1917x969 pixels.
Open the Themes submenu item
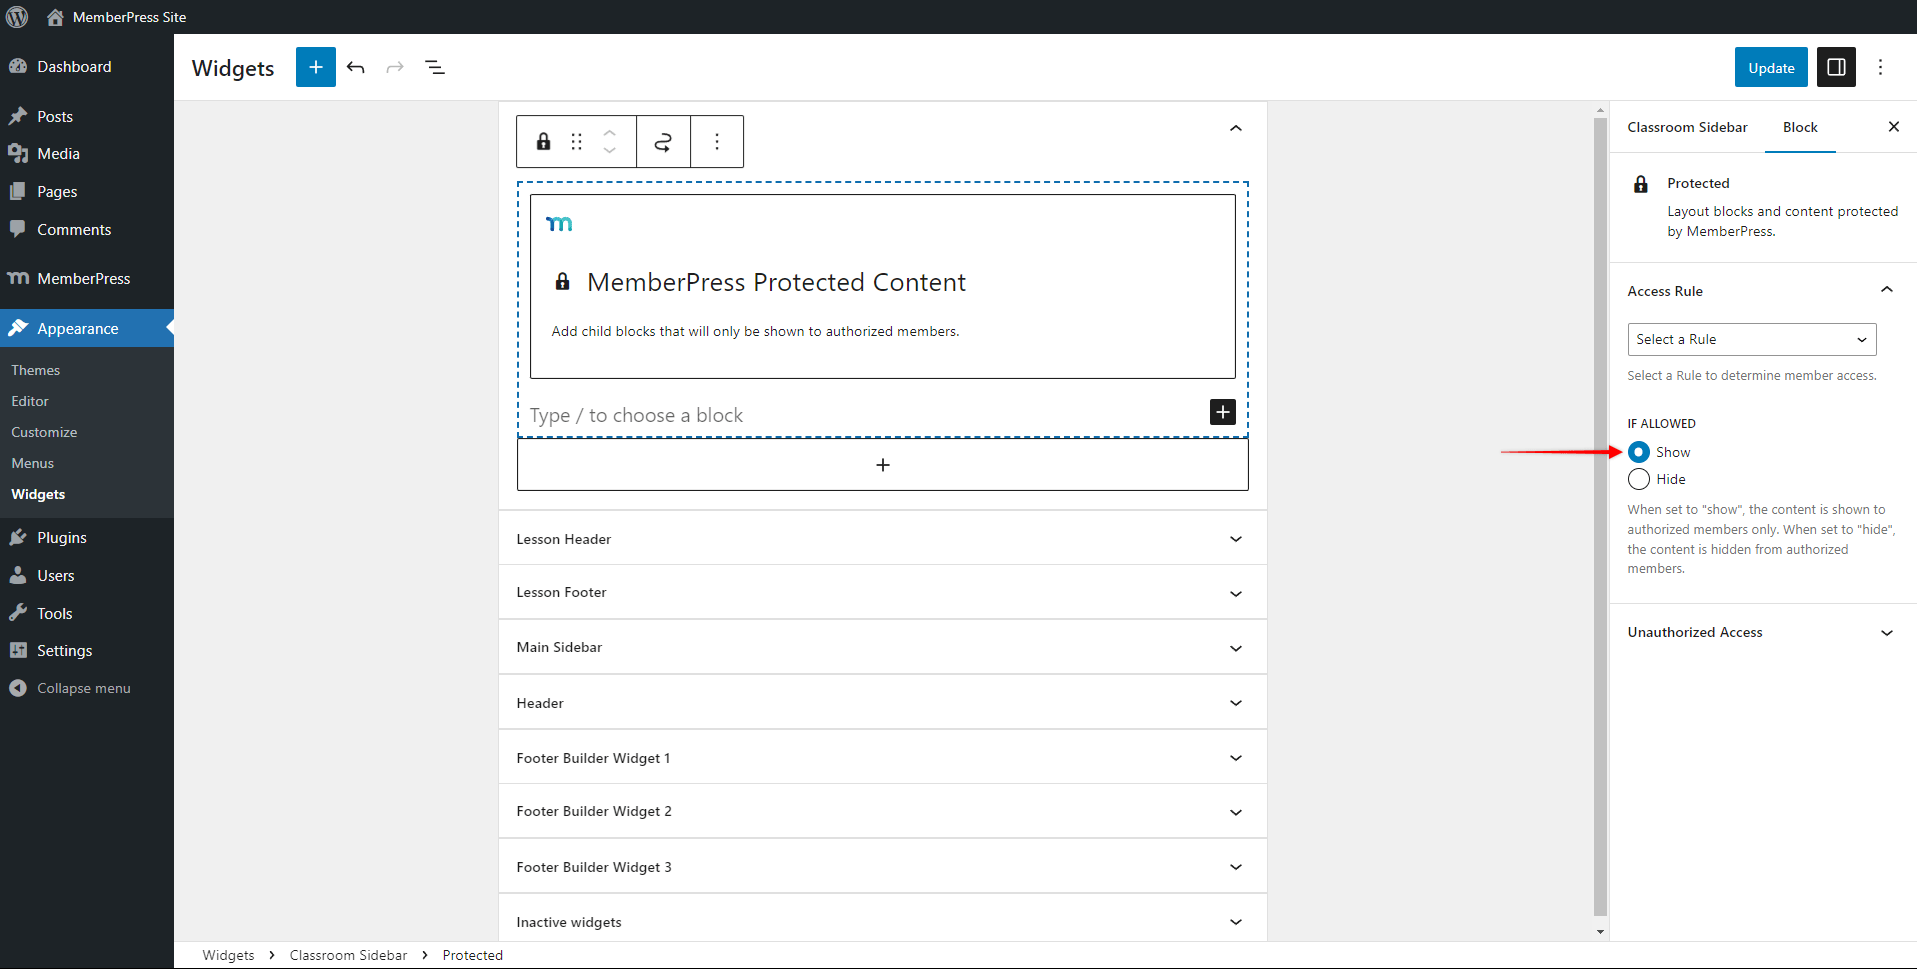point(36,370)
